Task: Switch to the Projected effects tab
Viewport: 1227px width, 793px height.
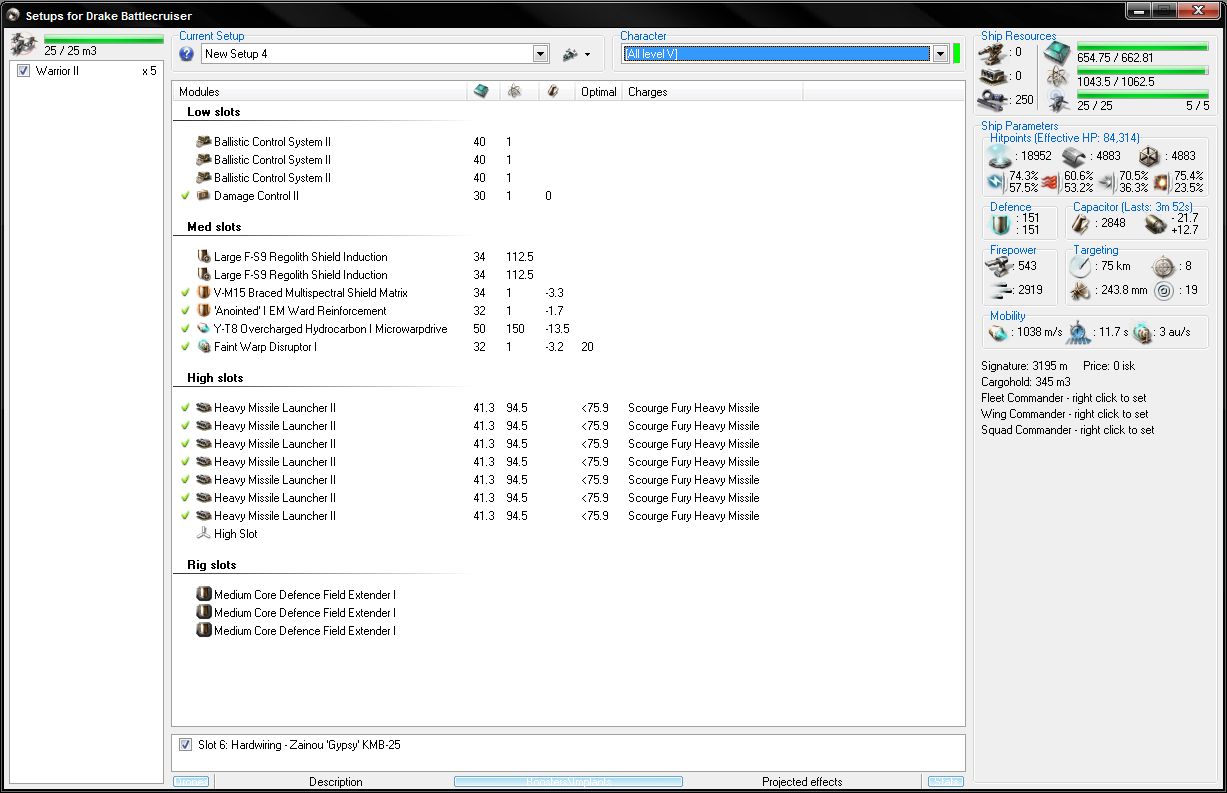Action: [802, 782]
